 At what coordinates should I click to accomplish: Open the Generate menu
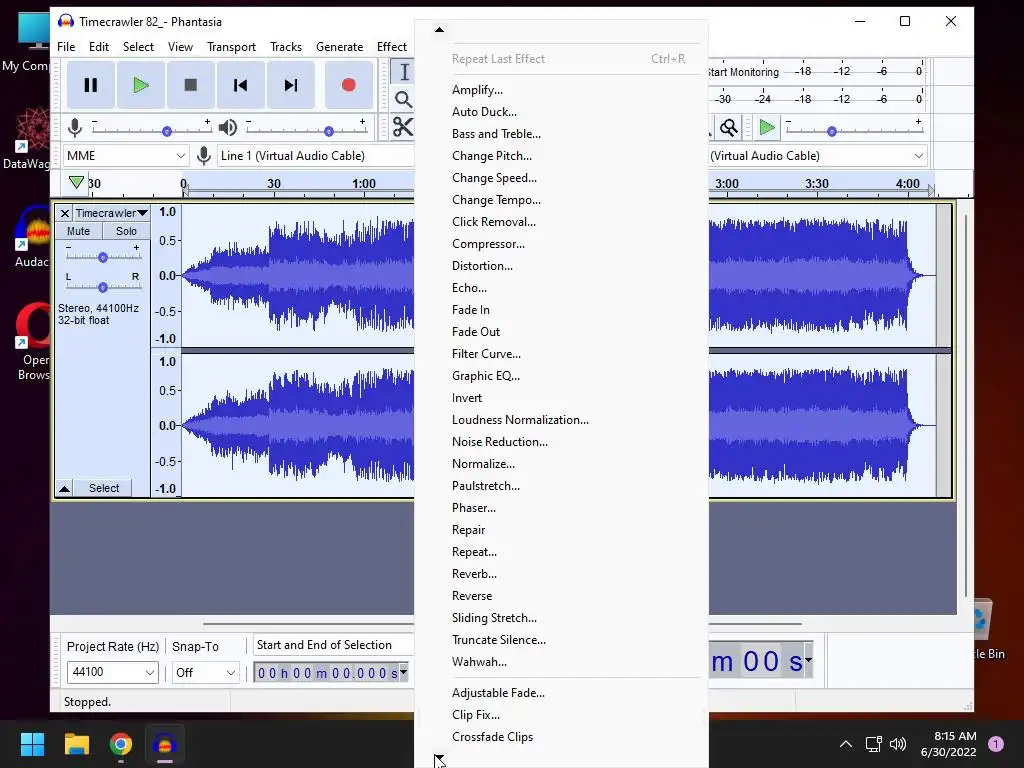click(340, 47)
